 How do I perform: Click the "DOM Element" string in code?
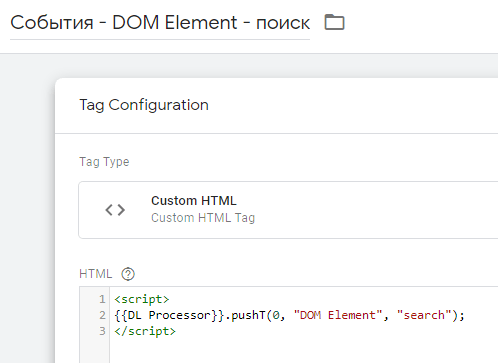pos(338,315)
